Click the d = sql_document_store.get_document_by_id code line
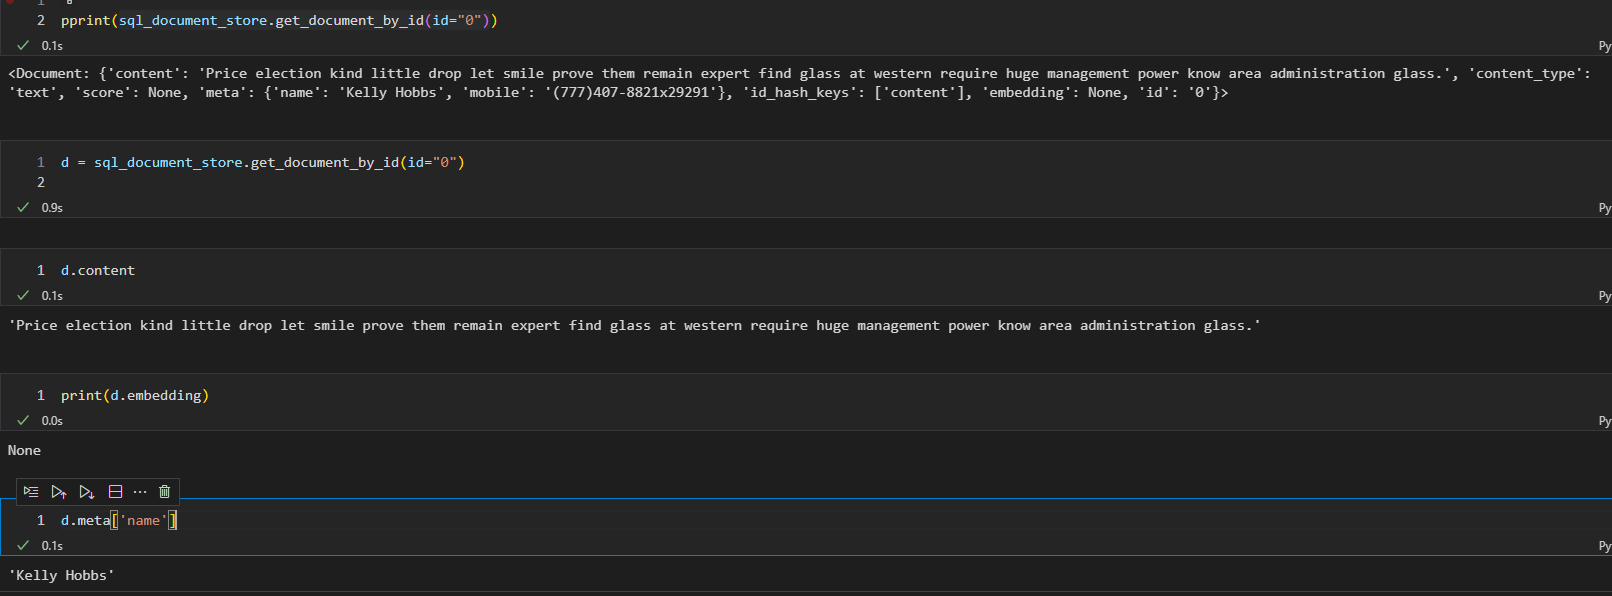 [x=263, y=162]
